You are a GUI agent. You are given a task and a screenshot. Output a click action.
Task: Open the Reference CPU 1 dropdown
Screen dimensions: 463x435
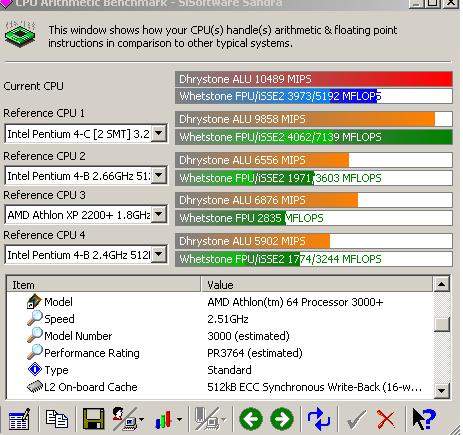pyautogui.click(x=159, y=134)
